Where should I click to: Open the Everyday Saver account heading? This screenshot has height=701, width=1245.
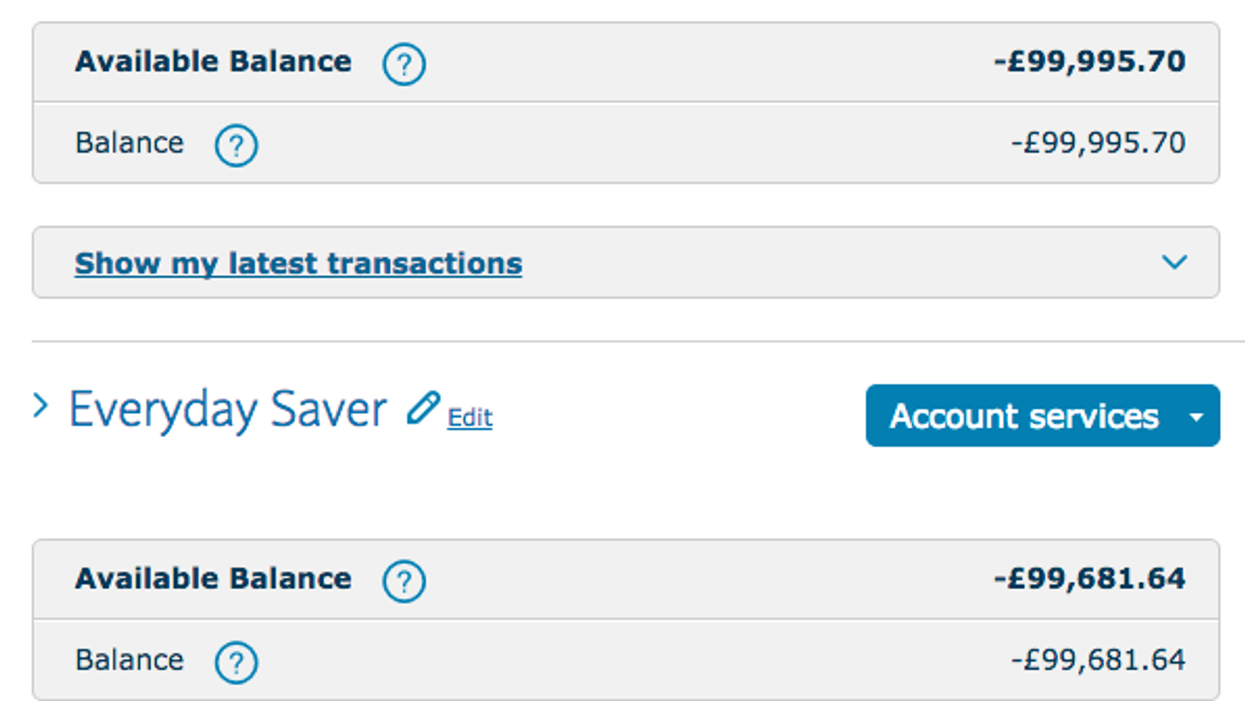[227, 410]
